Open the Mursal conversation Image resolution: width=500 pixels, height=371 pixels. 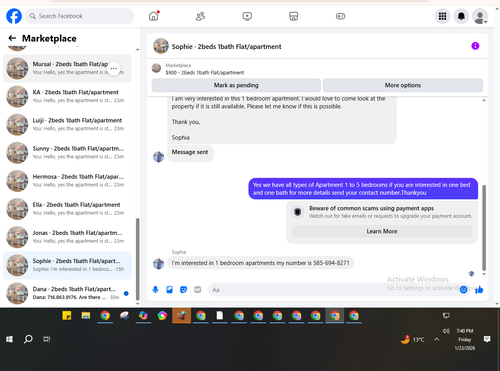[x=67, y=68]
